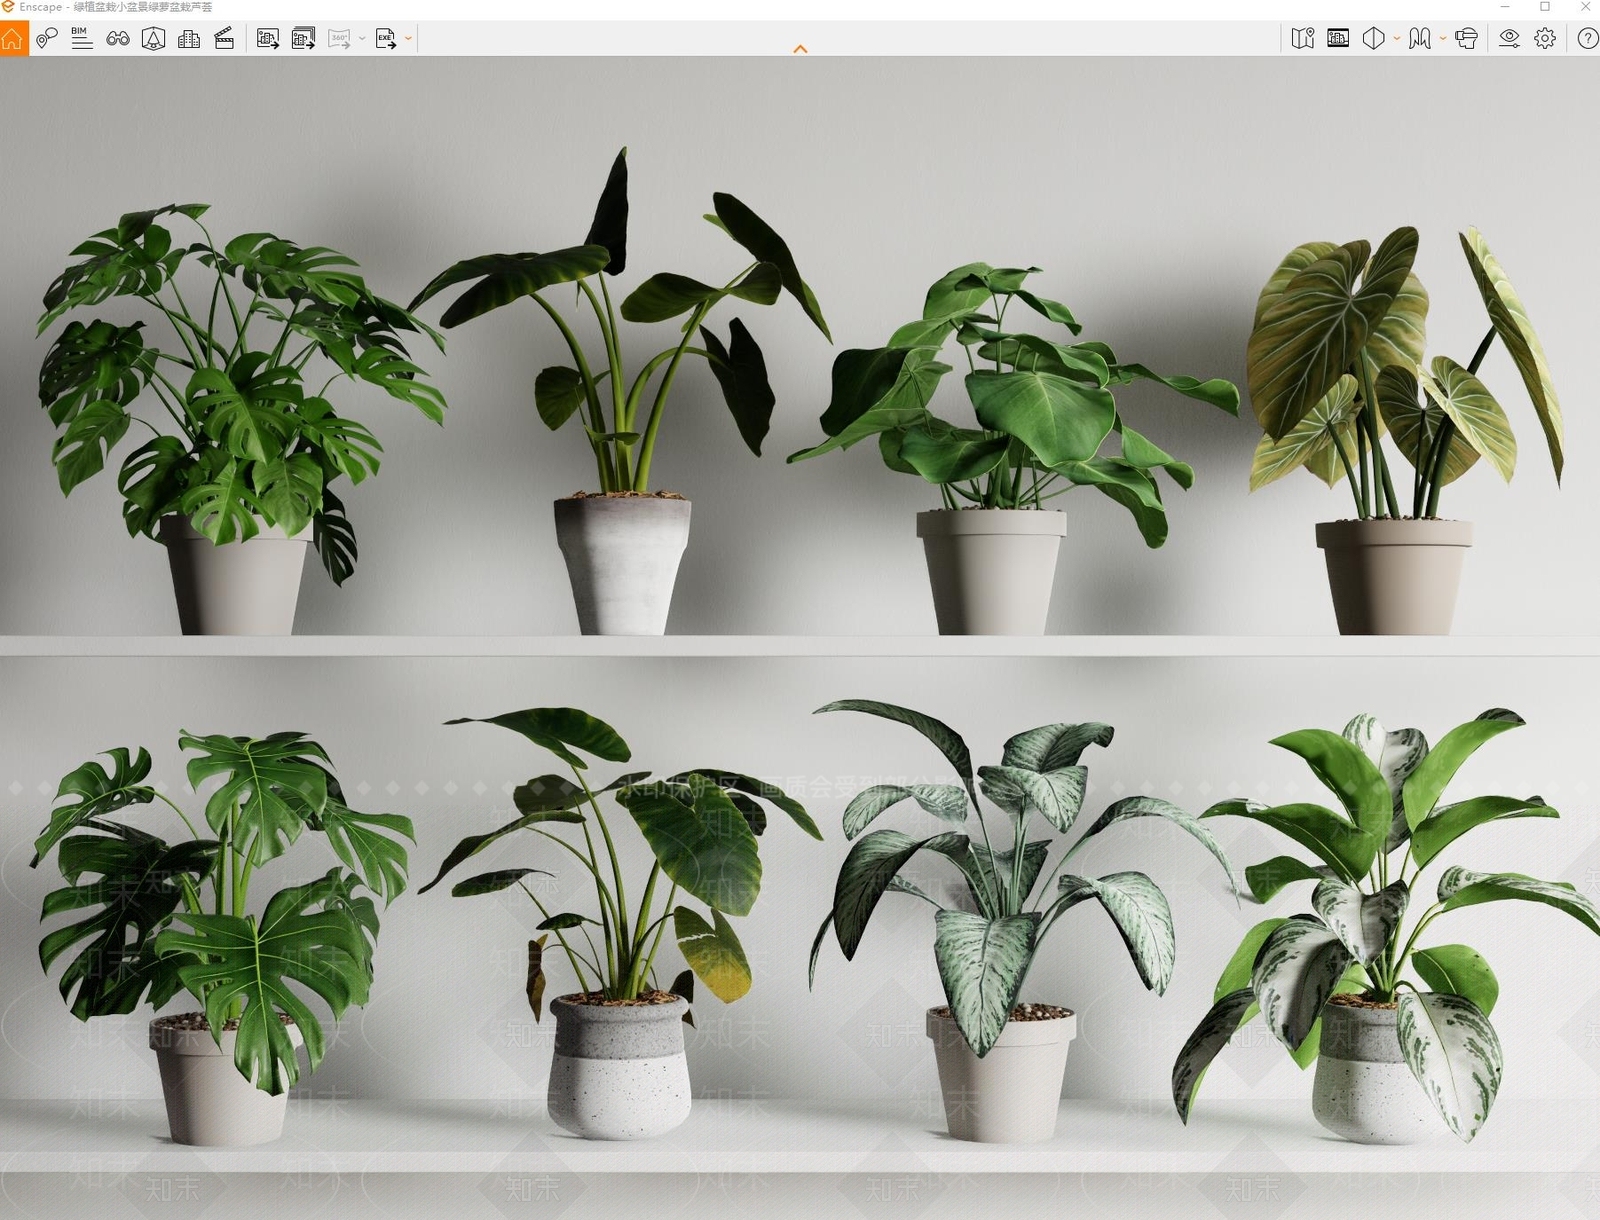
Task: Export standalone EXE file
Action: pos(385,39)
